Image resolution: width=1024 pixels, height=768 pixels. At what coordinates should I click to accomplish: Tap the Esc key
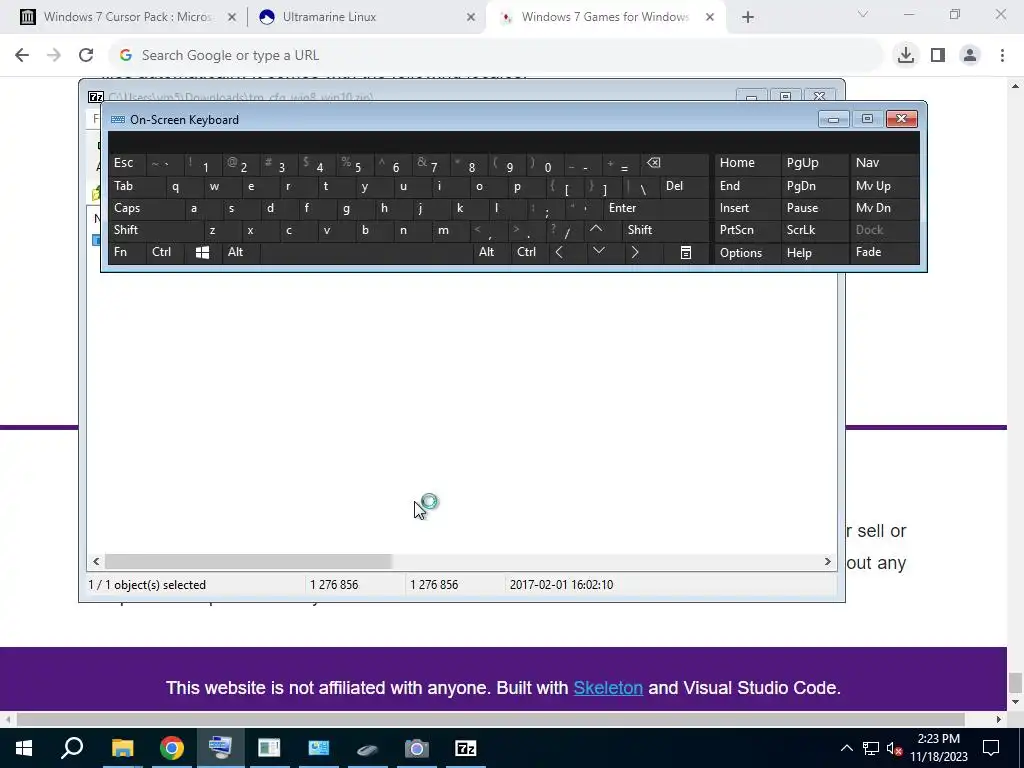(127, 163)
